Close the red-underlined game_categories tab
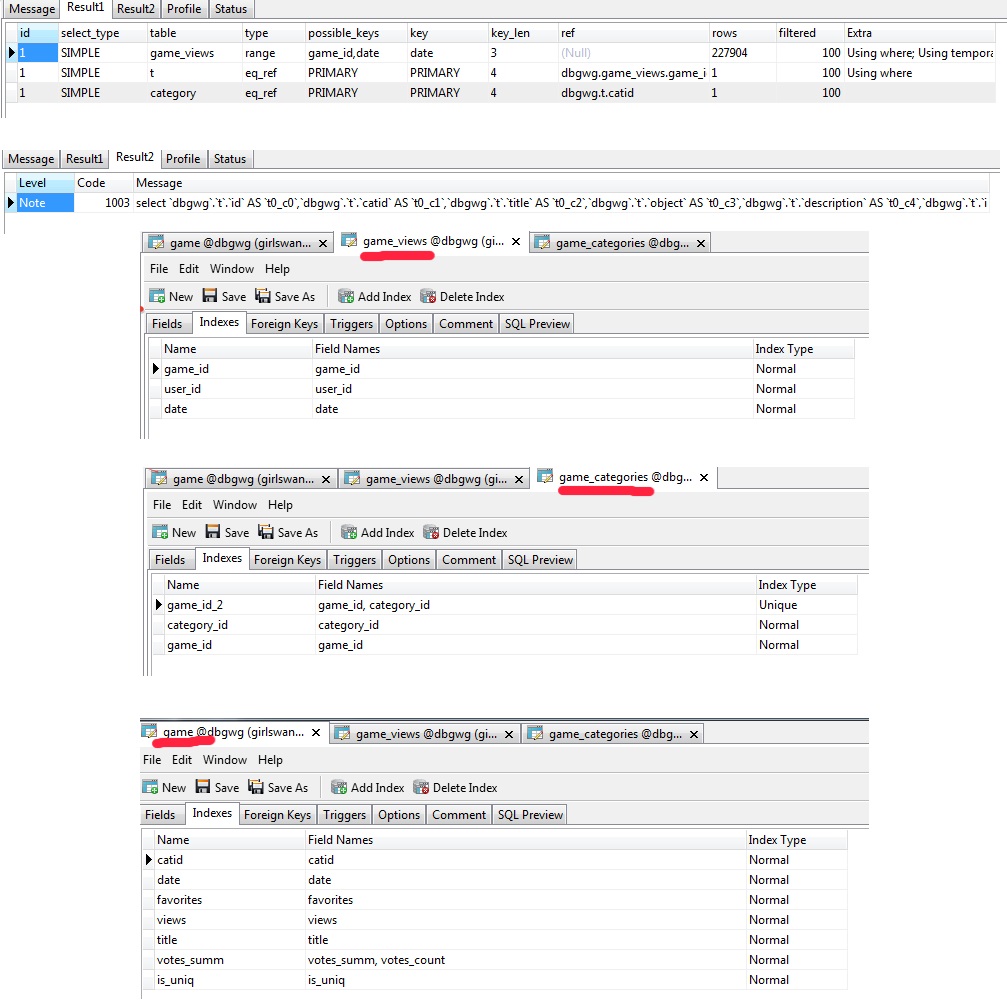This screenshot has width=1007, height=1000. point(704,478)
